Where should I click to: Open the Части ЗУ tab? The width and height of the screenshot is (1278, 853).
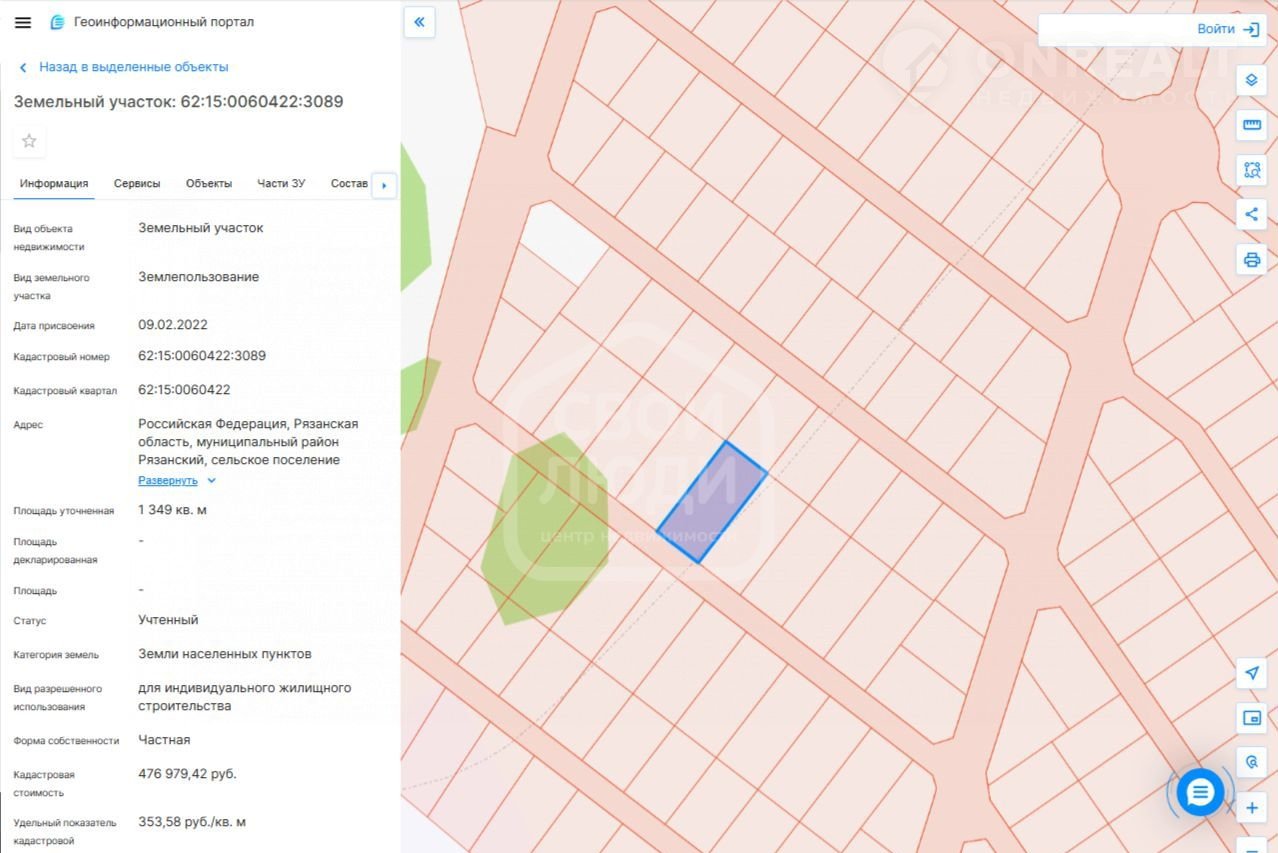coord(281,184)
